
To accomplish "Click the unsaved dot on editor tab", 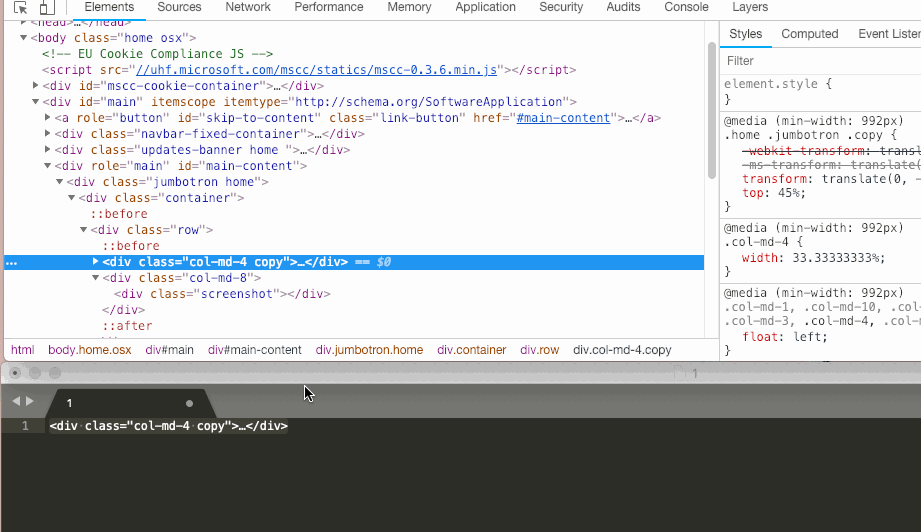I will pos(189,403).
